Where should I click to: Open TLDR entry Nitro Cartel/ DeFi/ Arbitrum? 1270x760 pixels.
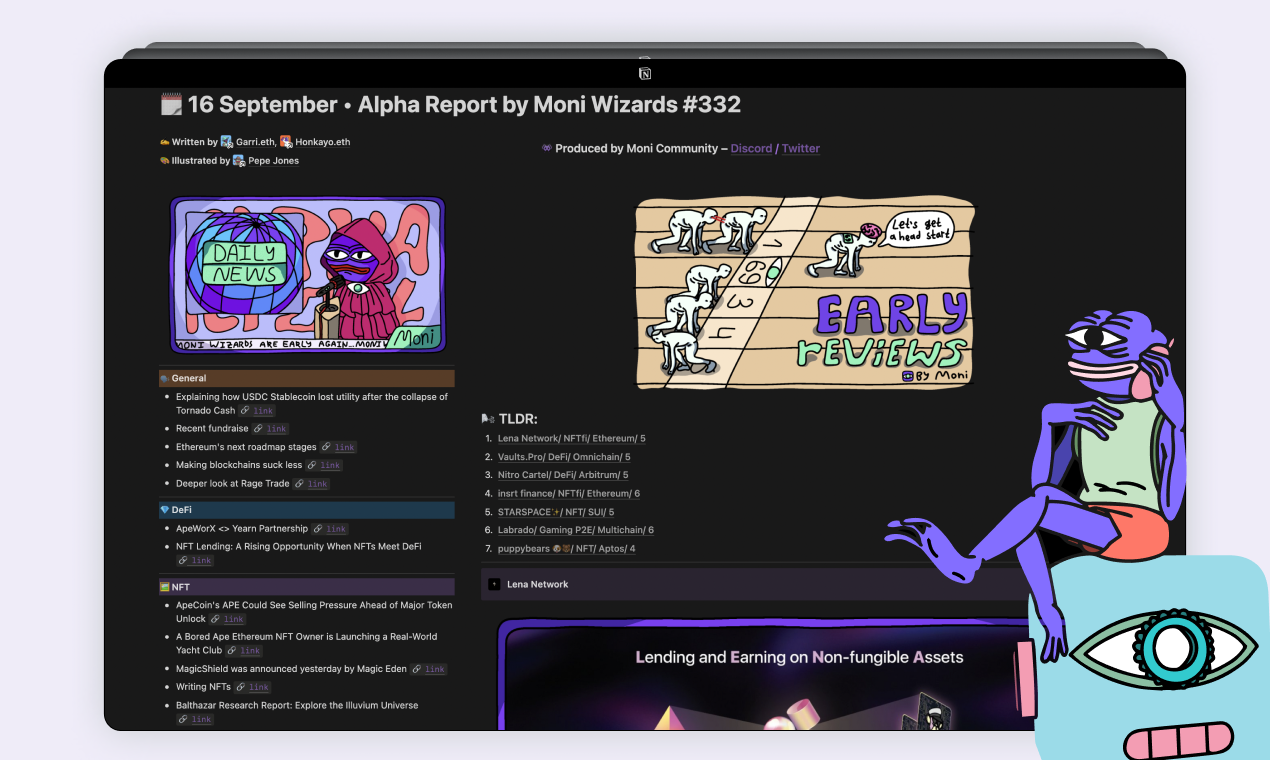[563, 475]
